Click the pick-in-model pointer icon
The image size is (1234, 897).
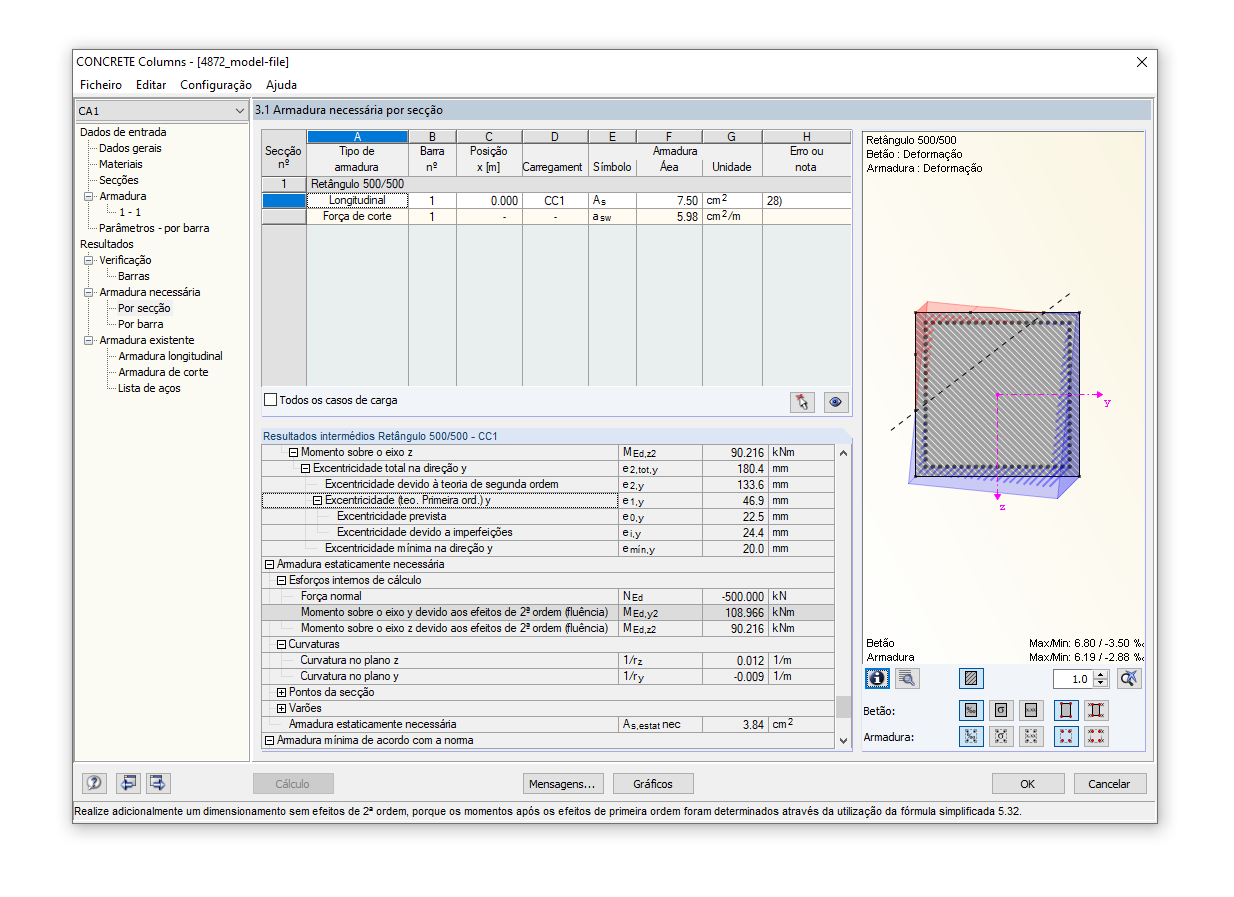coord(801,401)
